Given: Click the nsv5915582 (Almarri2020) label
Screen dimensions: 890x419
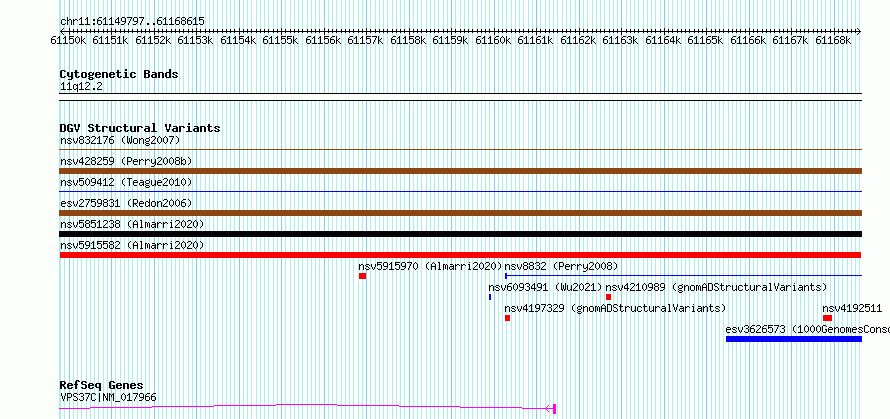Looking at the screenshot, I should click(132, 245).
